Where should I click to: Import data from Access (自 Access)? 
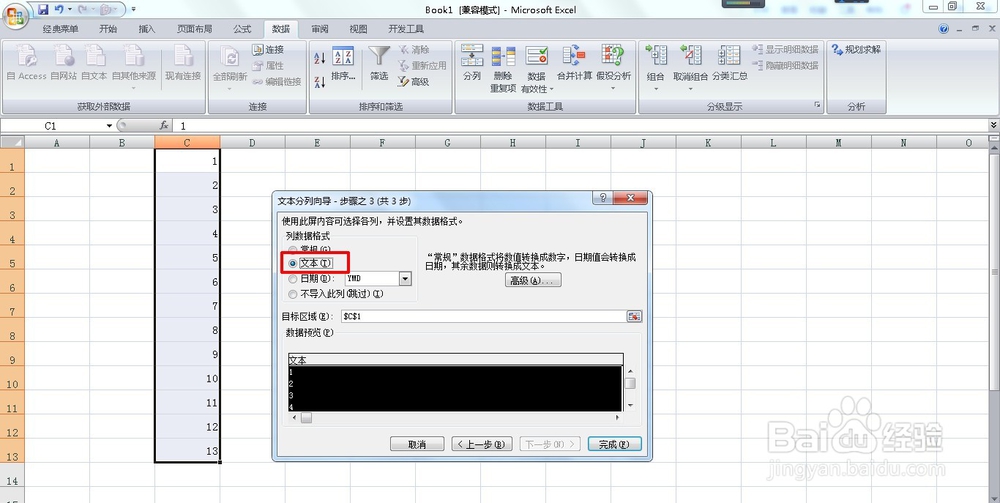tap(27, 62)
